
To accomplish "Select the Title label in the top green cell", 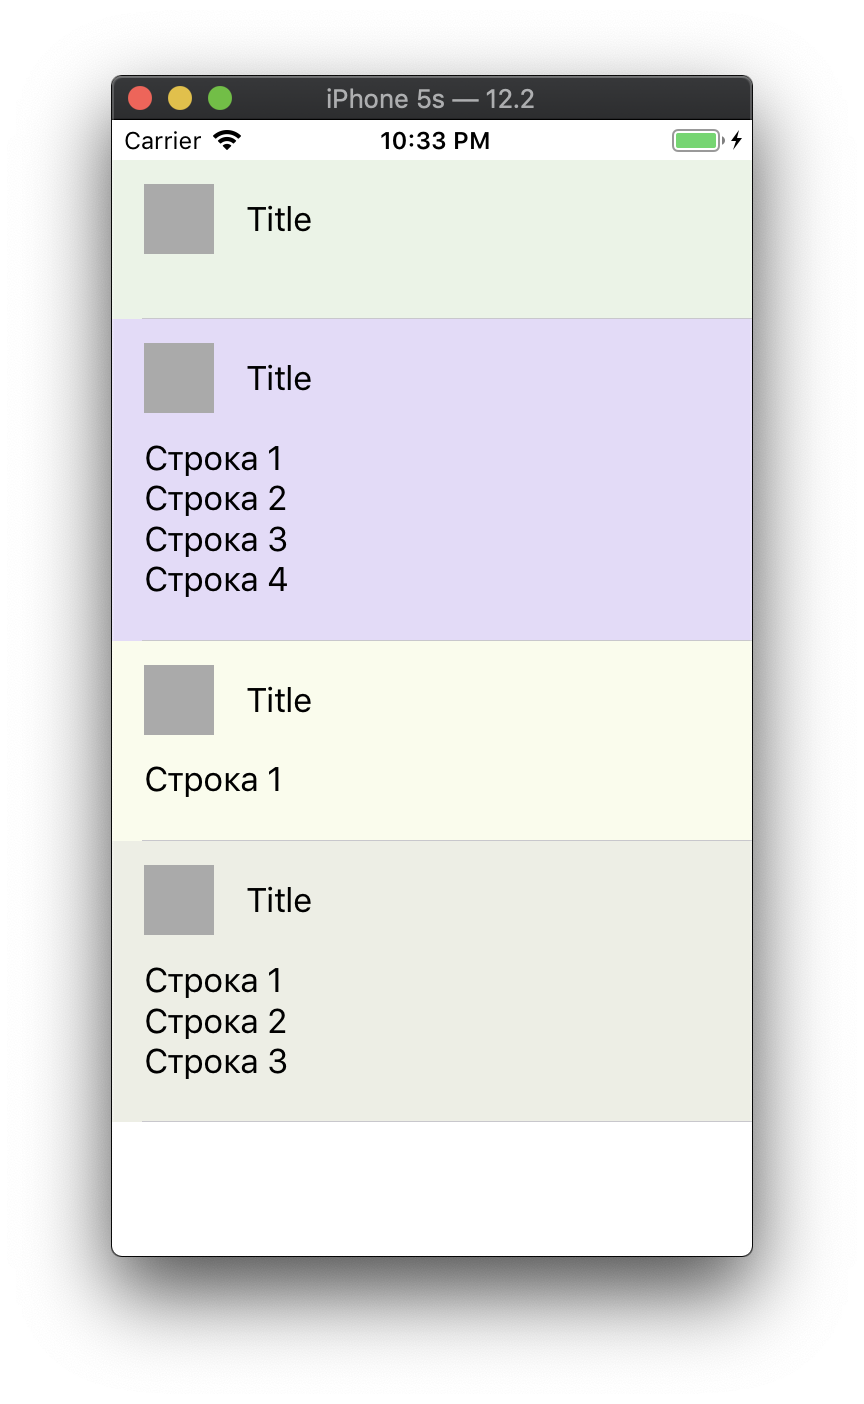I will click(279, 219).
